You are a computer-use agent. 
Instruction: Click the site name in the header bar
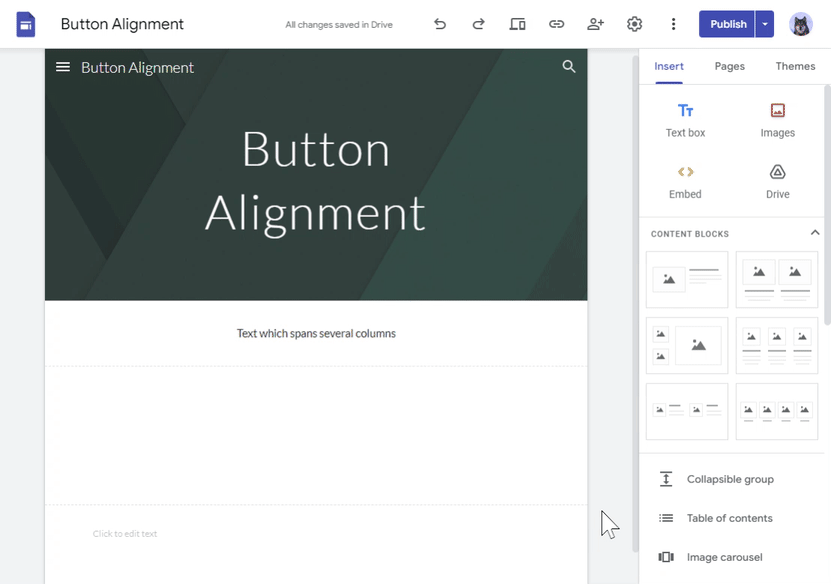pos(137,67)
